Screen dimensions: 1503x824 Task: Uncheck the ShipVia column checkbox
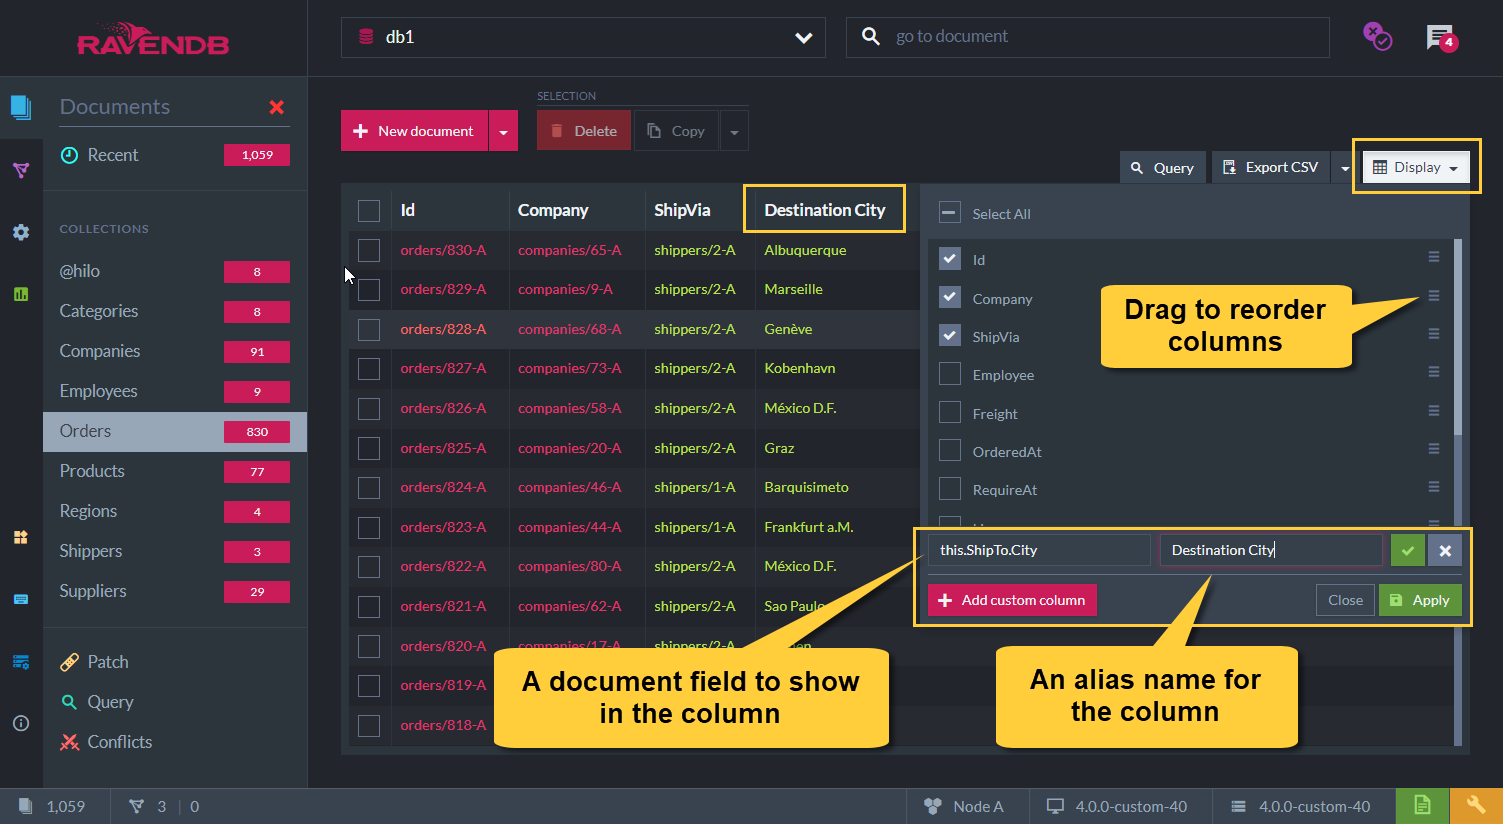(950, 336)
